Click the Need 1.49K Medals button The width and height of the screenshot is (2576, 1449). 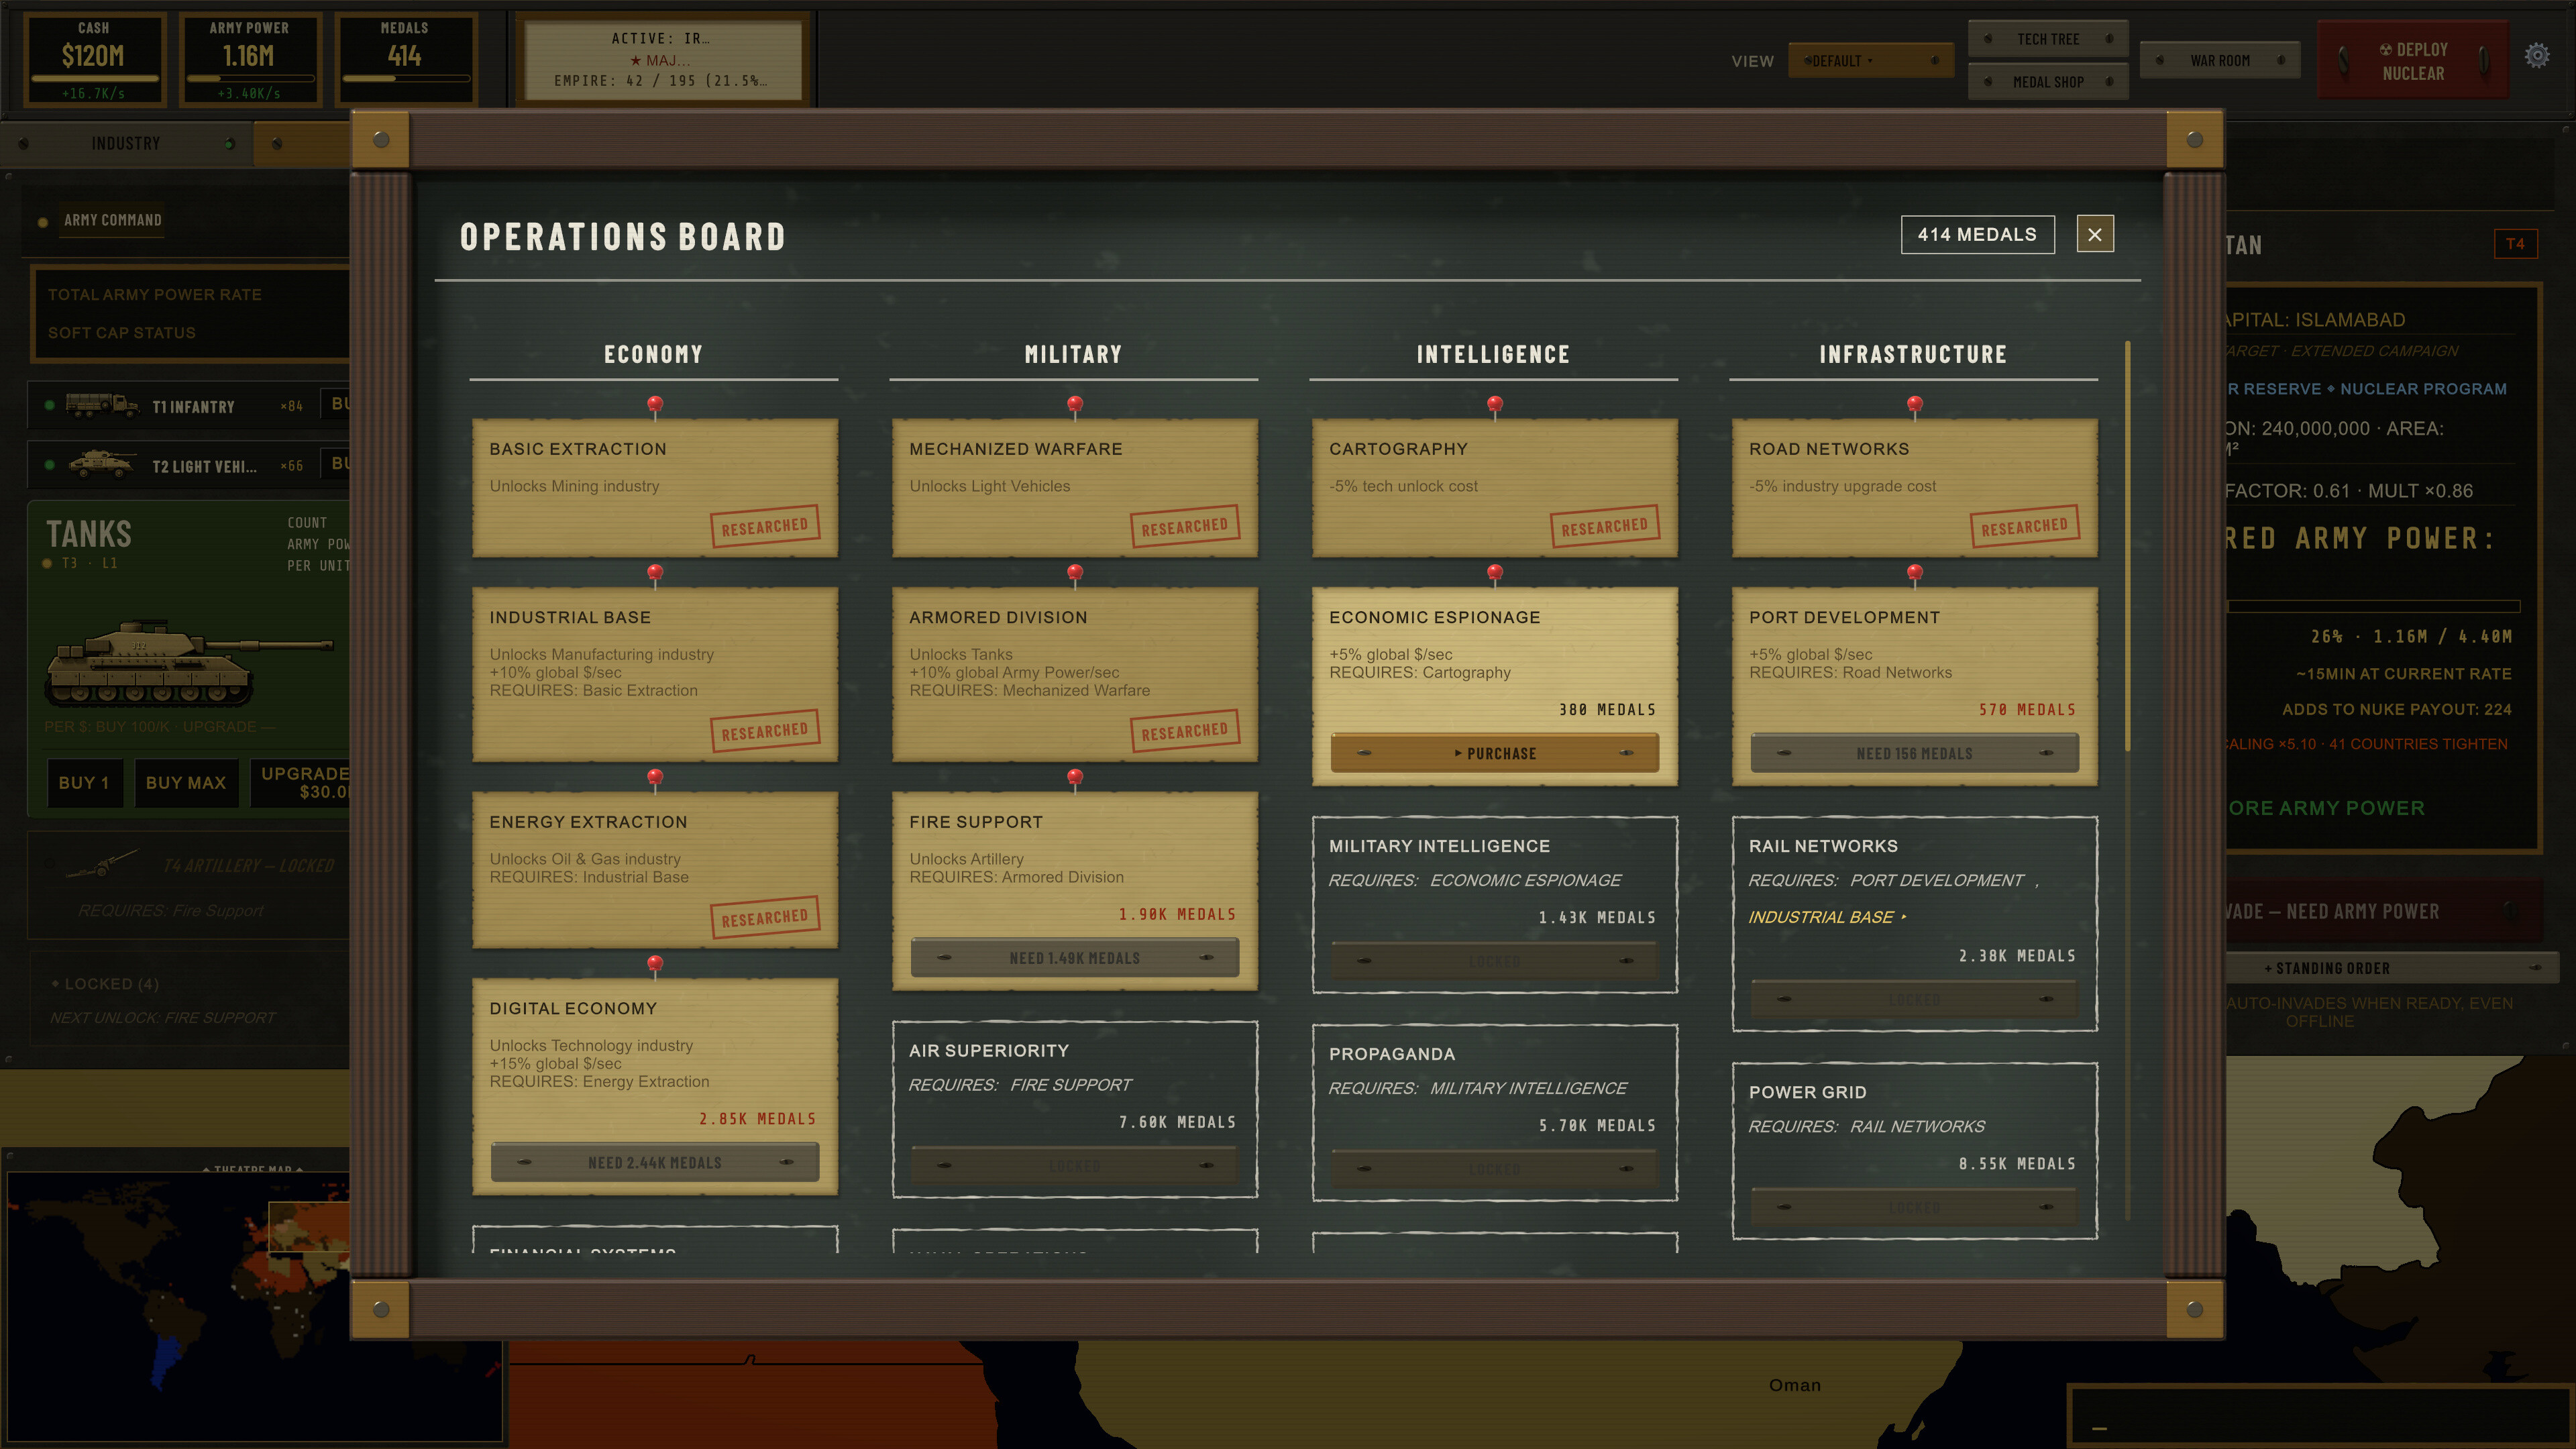1075,958
